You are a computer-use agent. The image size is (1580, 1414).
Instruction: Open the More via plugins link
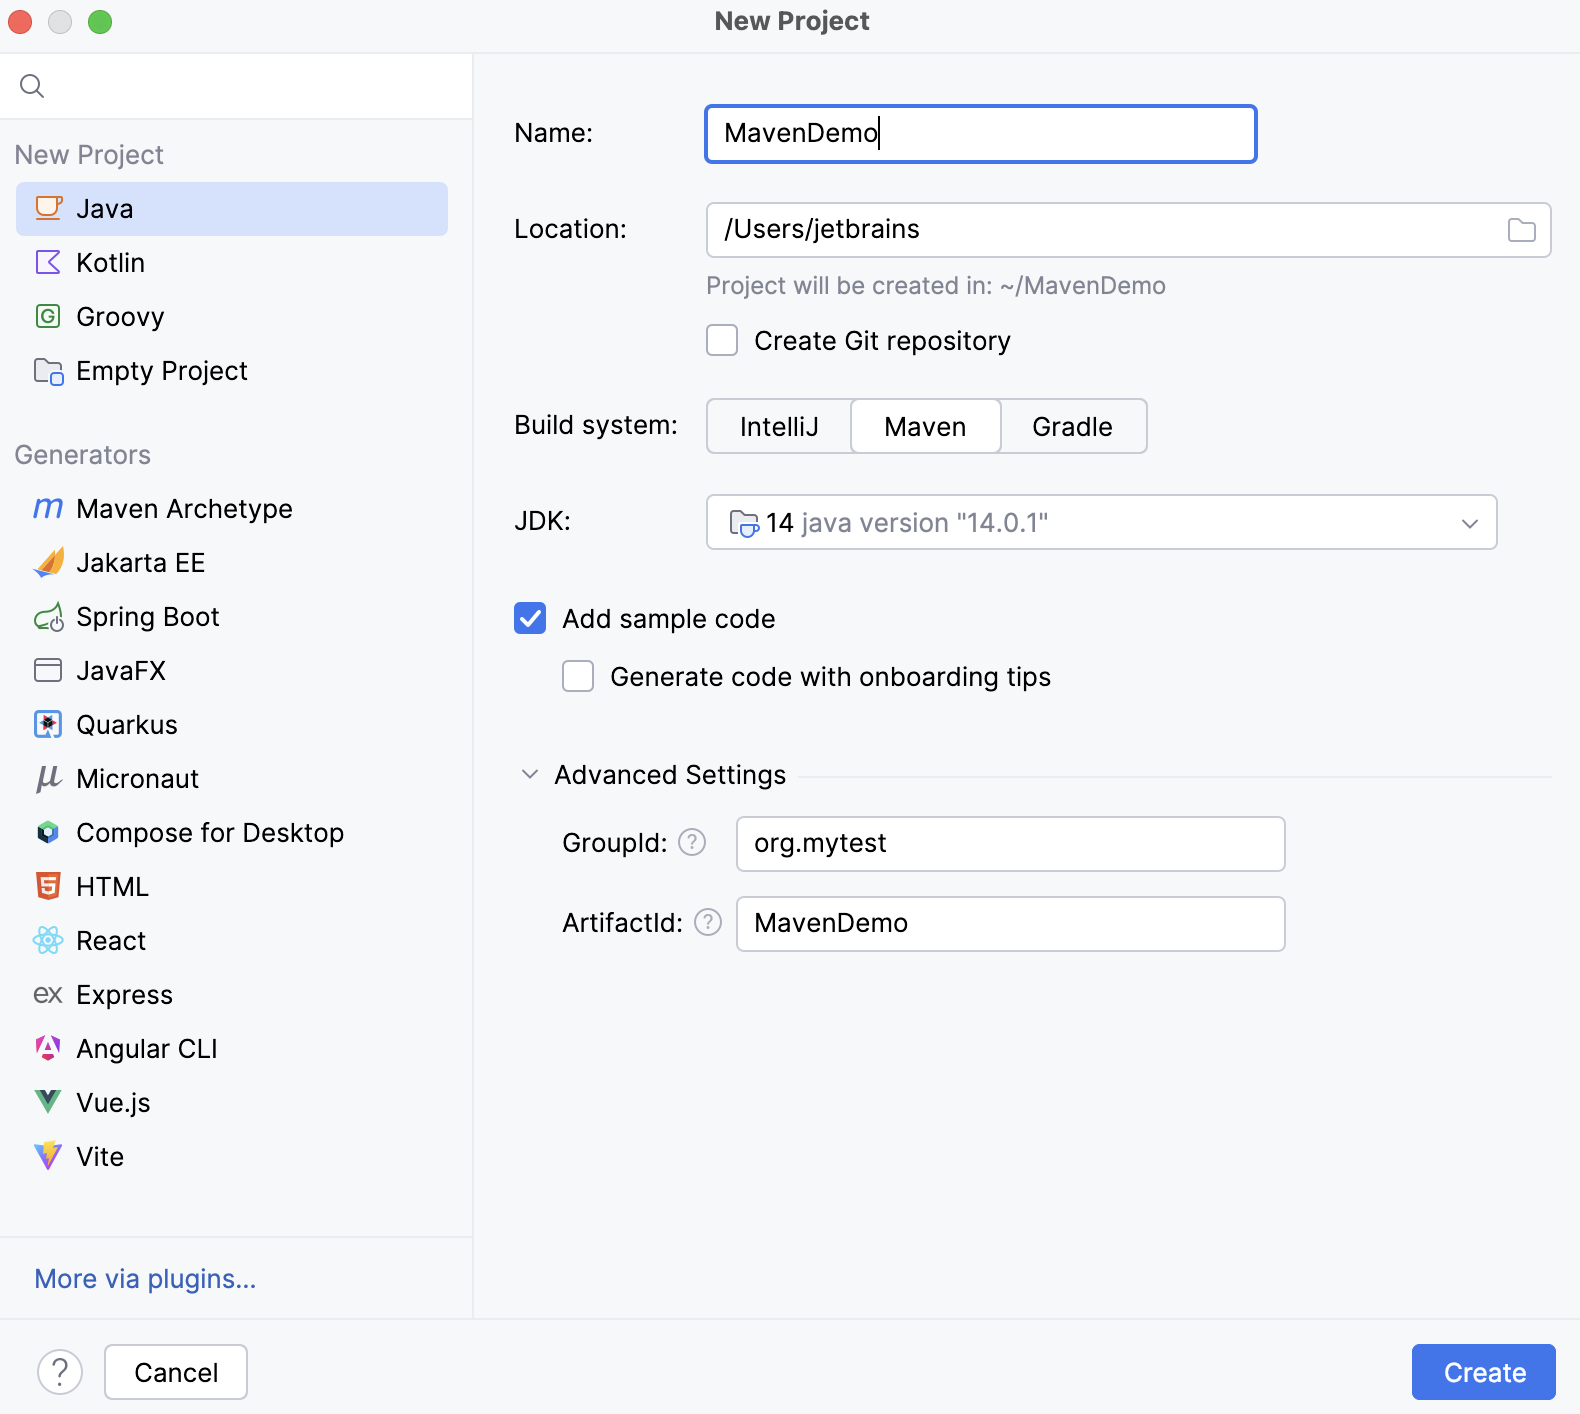[145, 1279]
